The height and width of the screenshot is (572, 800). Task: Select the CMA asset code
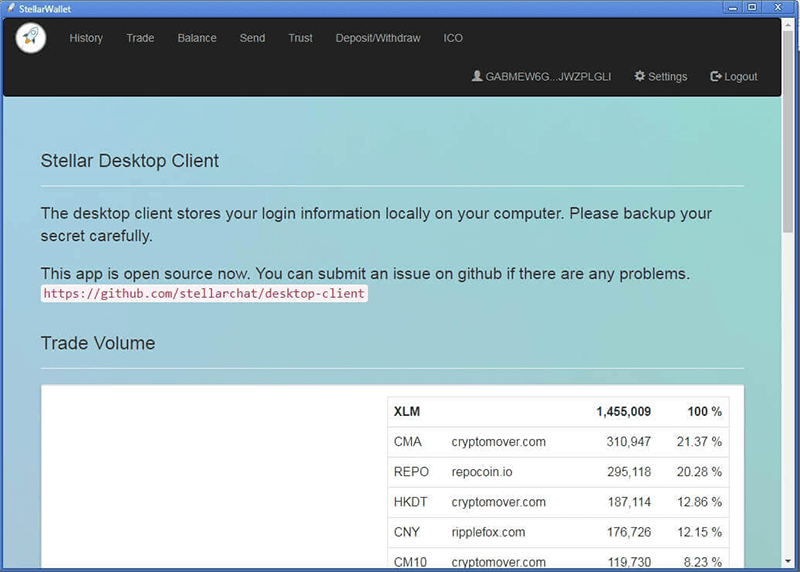[x=408, y=442]
